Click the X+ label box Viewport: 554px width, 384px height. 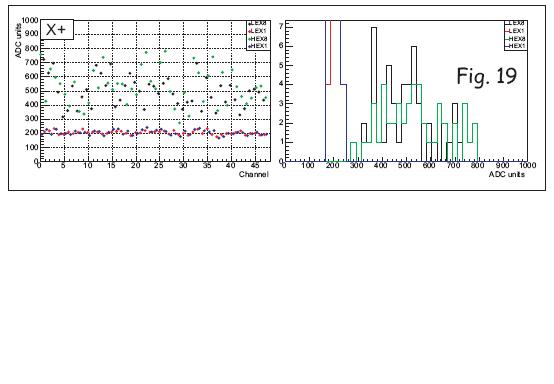(x=57, y=30)
